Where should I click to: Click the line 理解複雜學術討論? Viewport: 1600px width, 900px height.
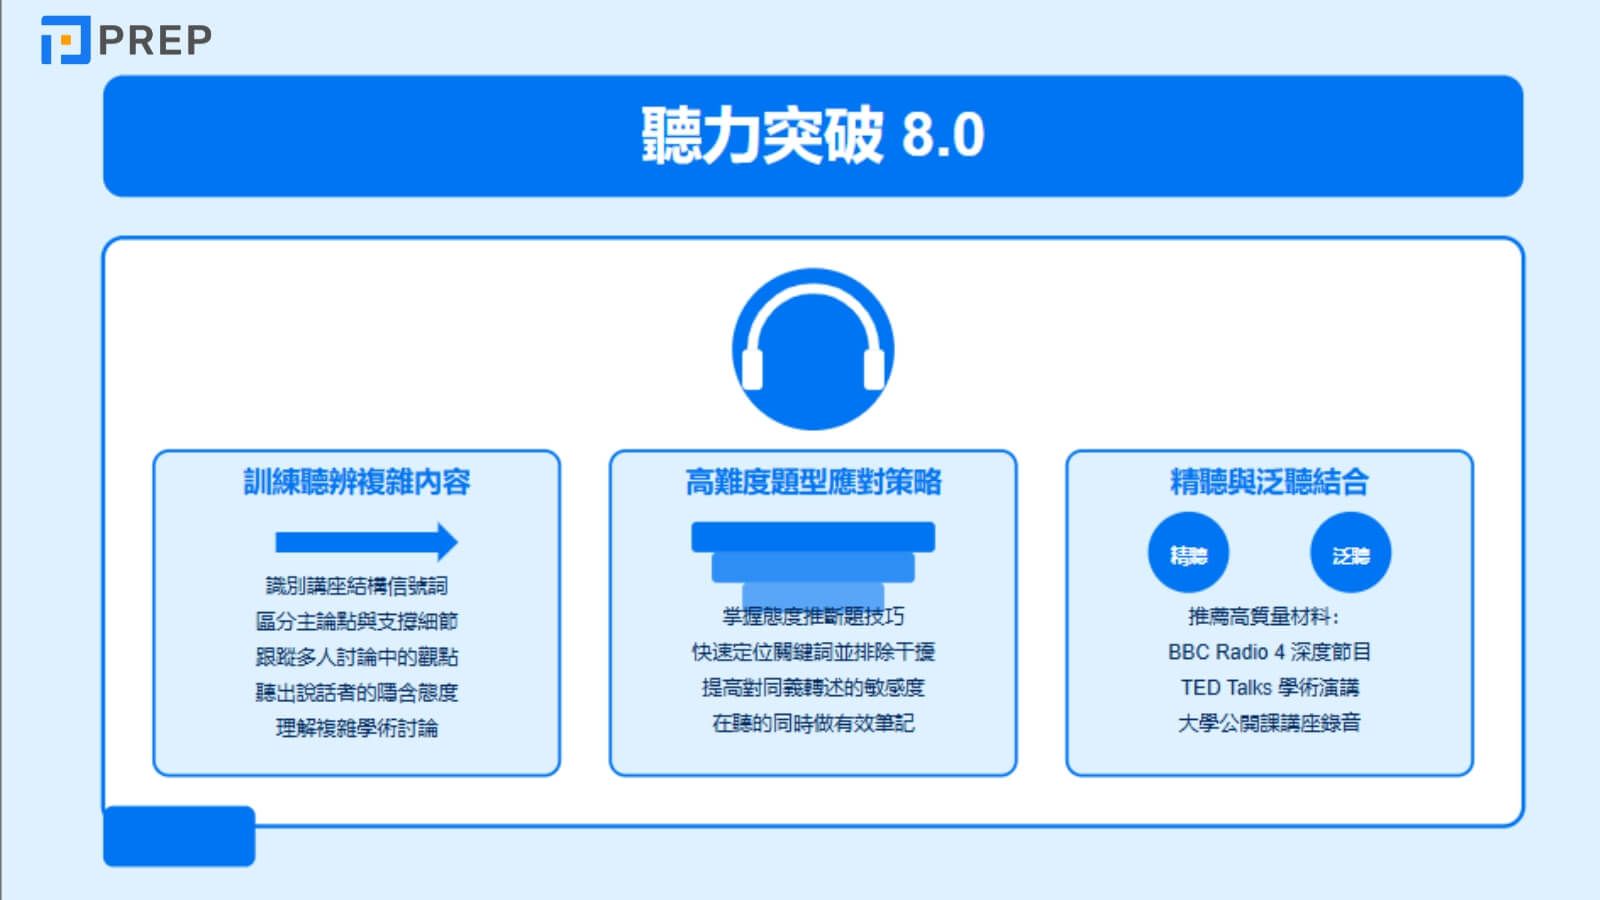(357, 728)
